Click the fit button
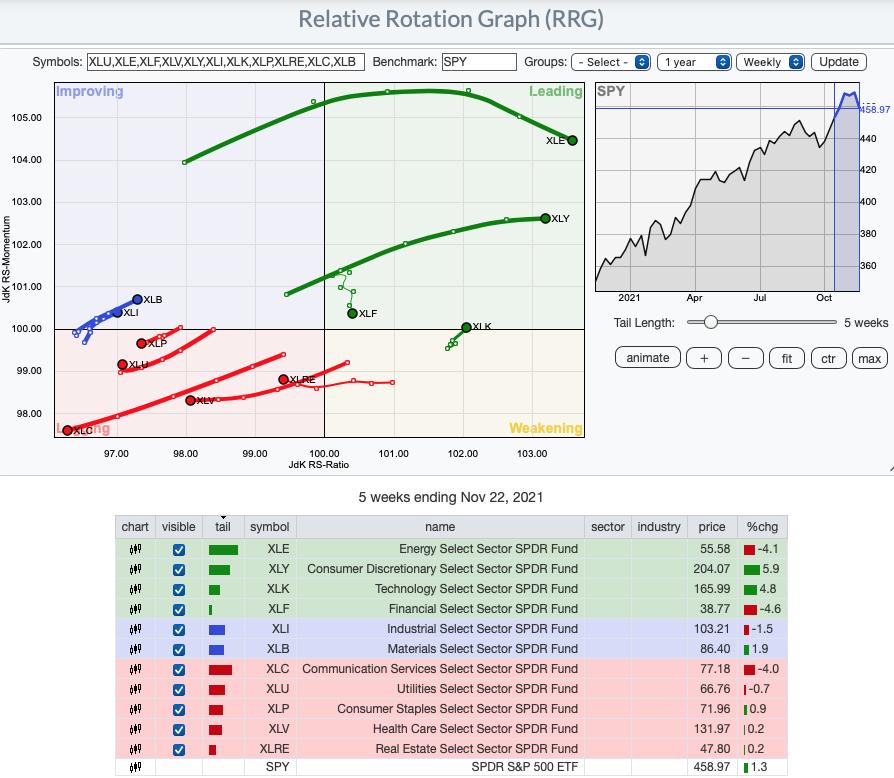 787,359
